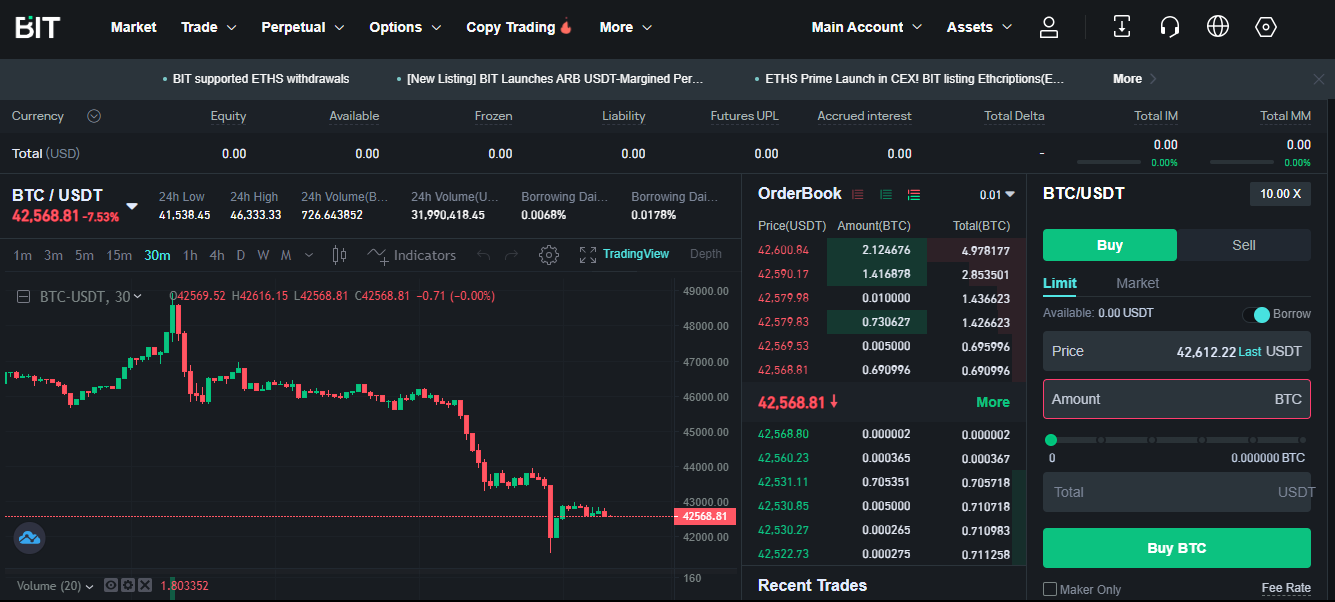
Task: Show More in the OrderBook
Action: coord(993,402)
